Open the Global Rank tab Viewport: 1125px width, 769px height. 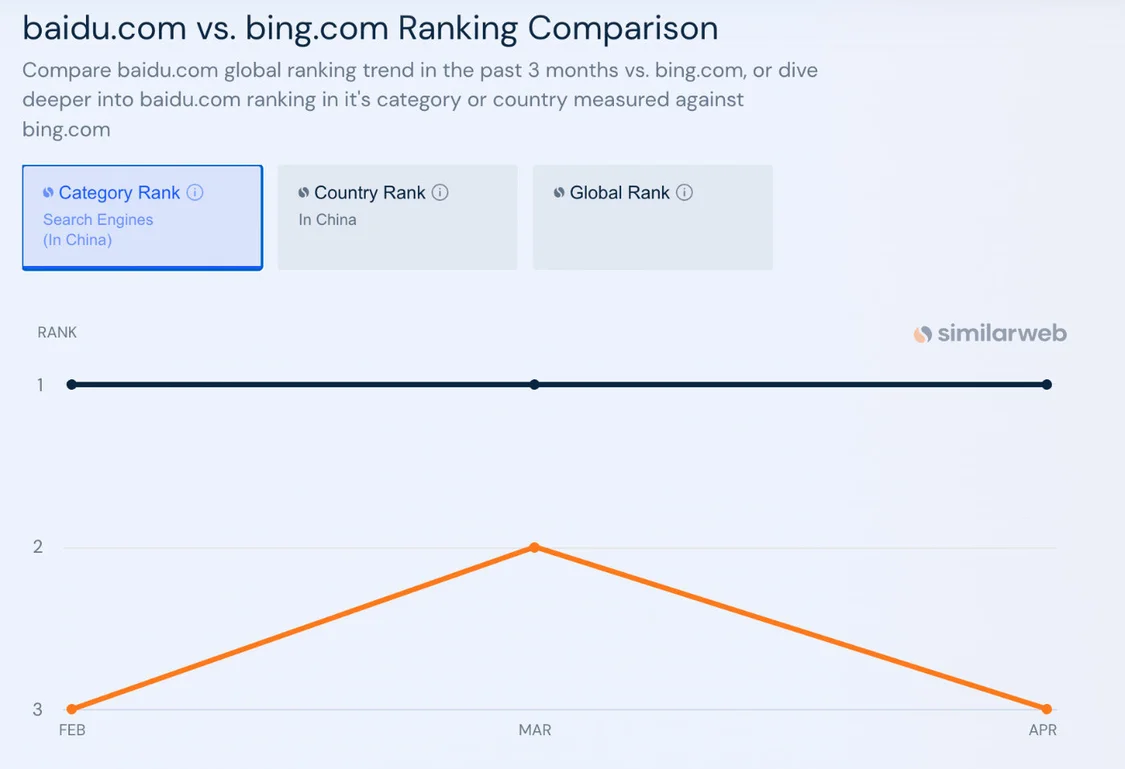(x=652, y=217)
